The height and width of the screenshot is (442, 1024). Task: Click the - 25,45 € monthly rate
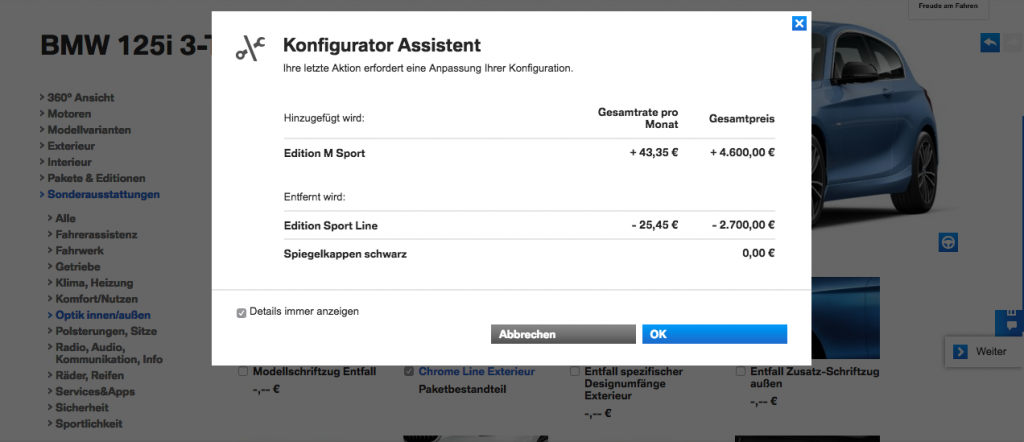click(x=655, y=226)
